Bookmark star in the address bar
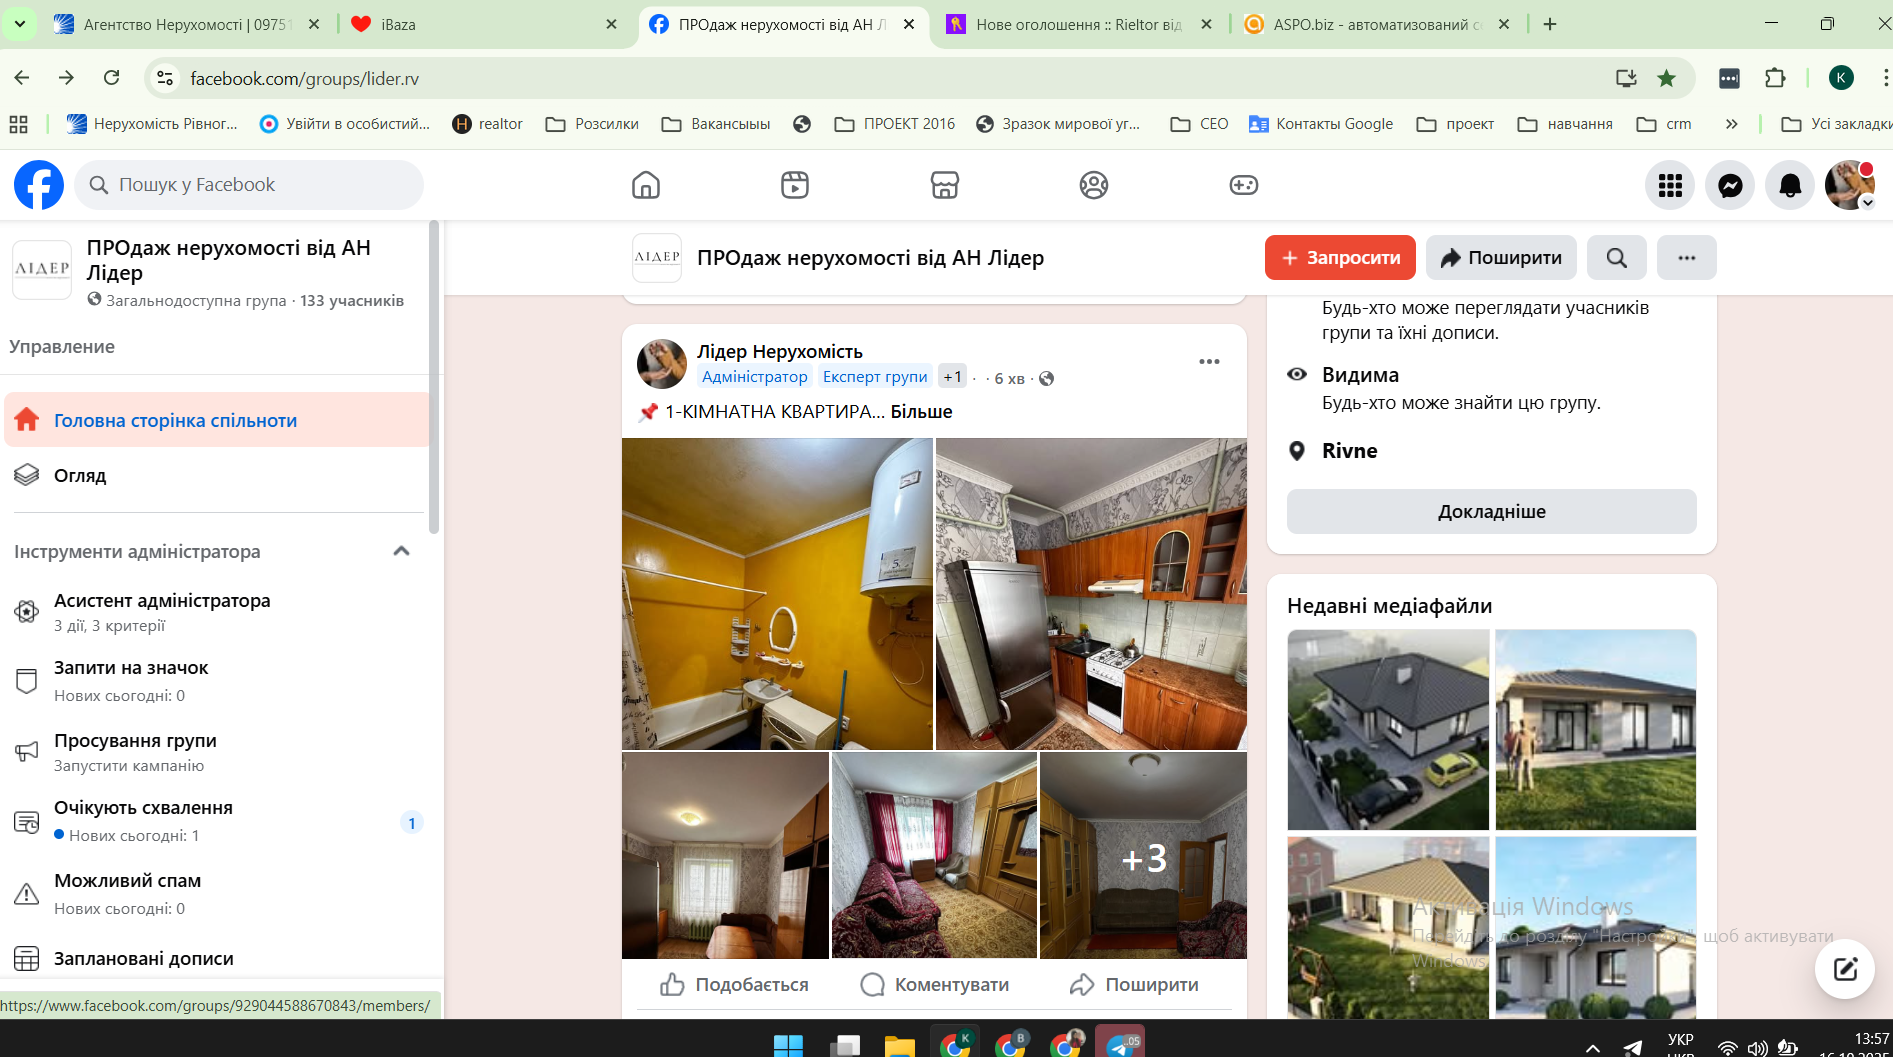Image resolution: width=1893 pixels, height=1057 pixels. pyautogui.click(x=1666, y=78)
